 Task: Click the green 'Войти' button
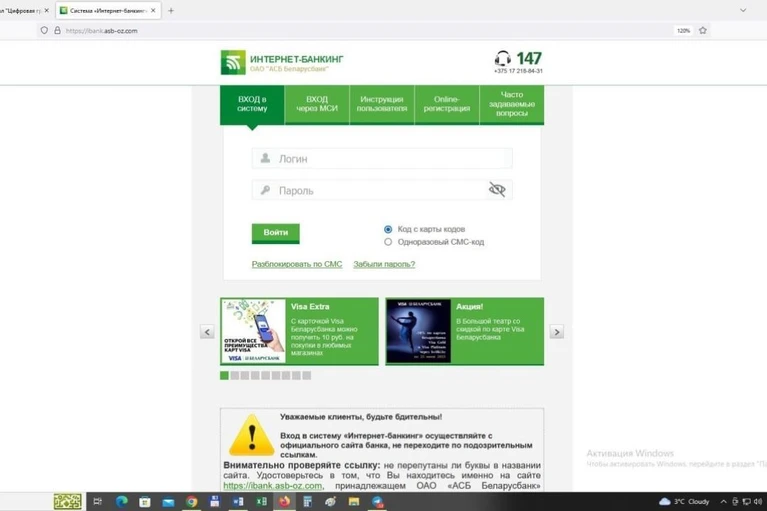(x=275, y=233)
